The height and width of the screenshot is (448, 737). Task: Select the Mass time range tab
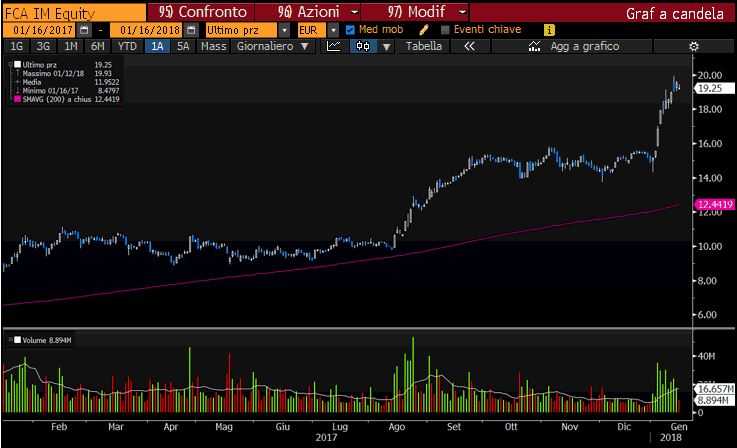click(213, 46)
